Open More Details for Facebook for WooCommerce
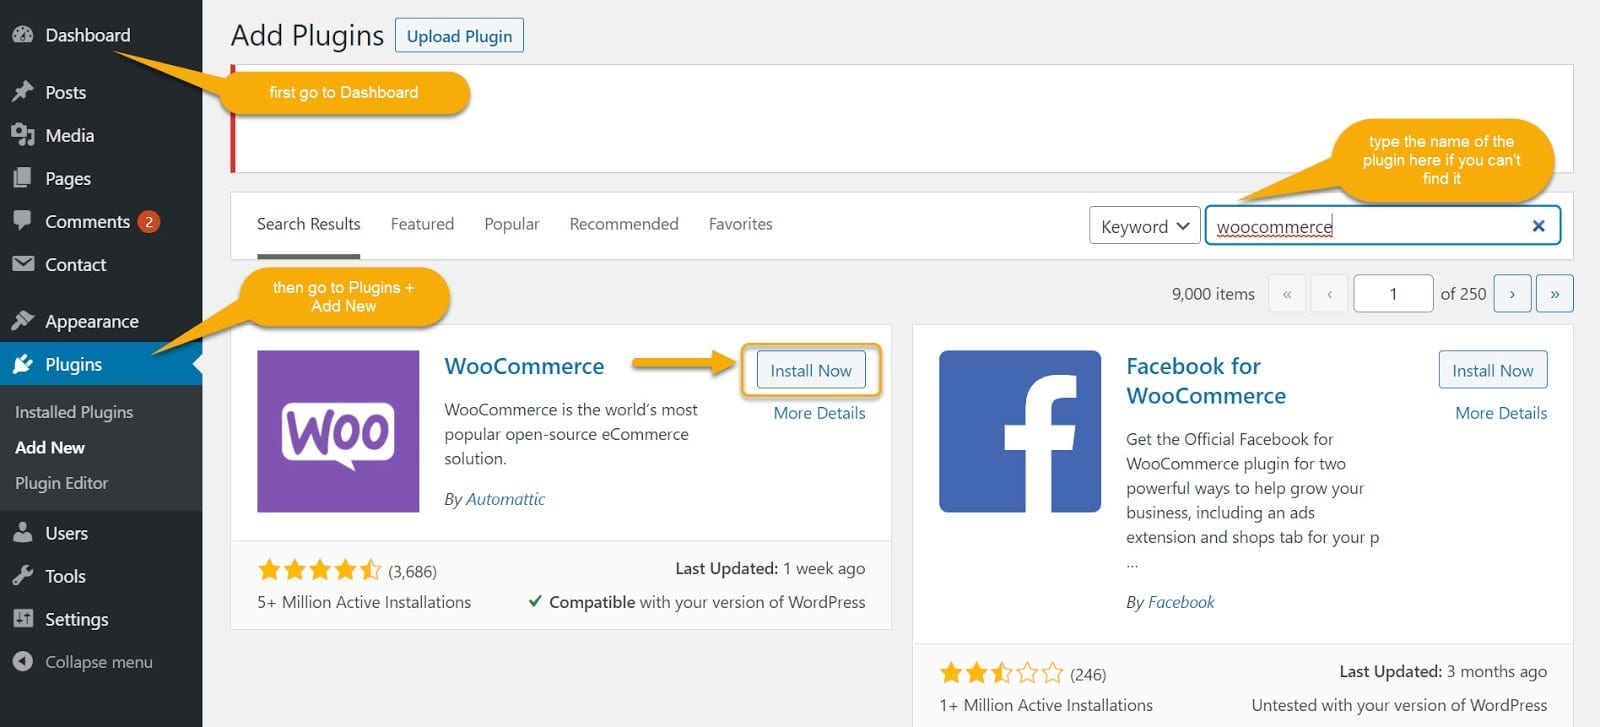 (1501, 413)
